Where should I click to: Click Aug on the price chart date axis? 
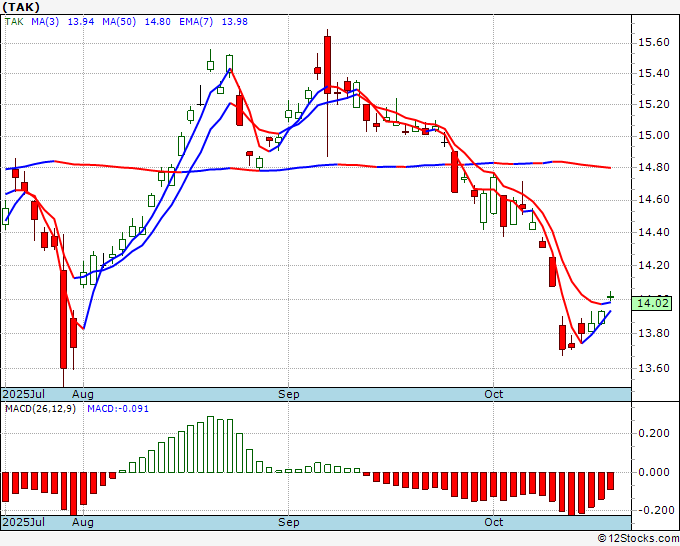82,394
